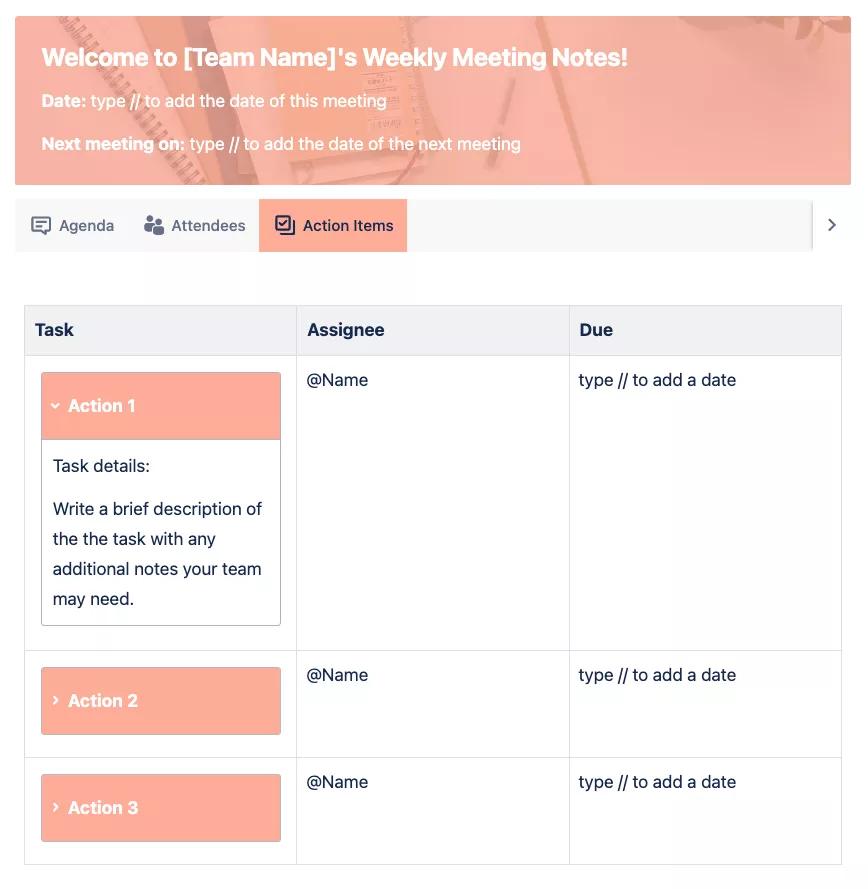
Task: Click the due date field for Action 1
Action: [x=657, y=380]
